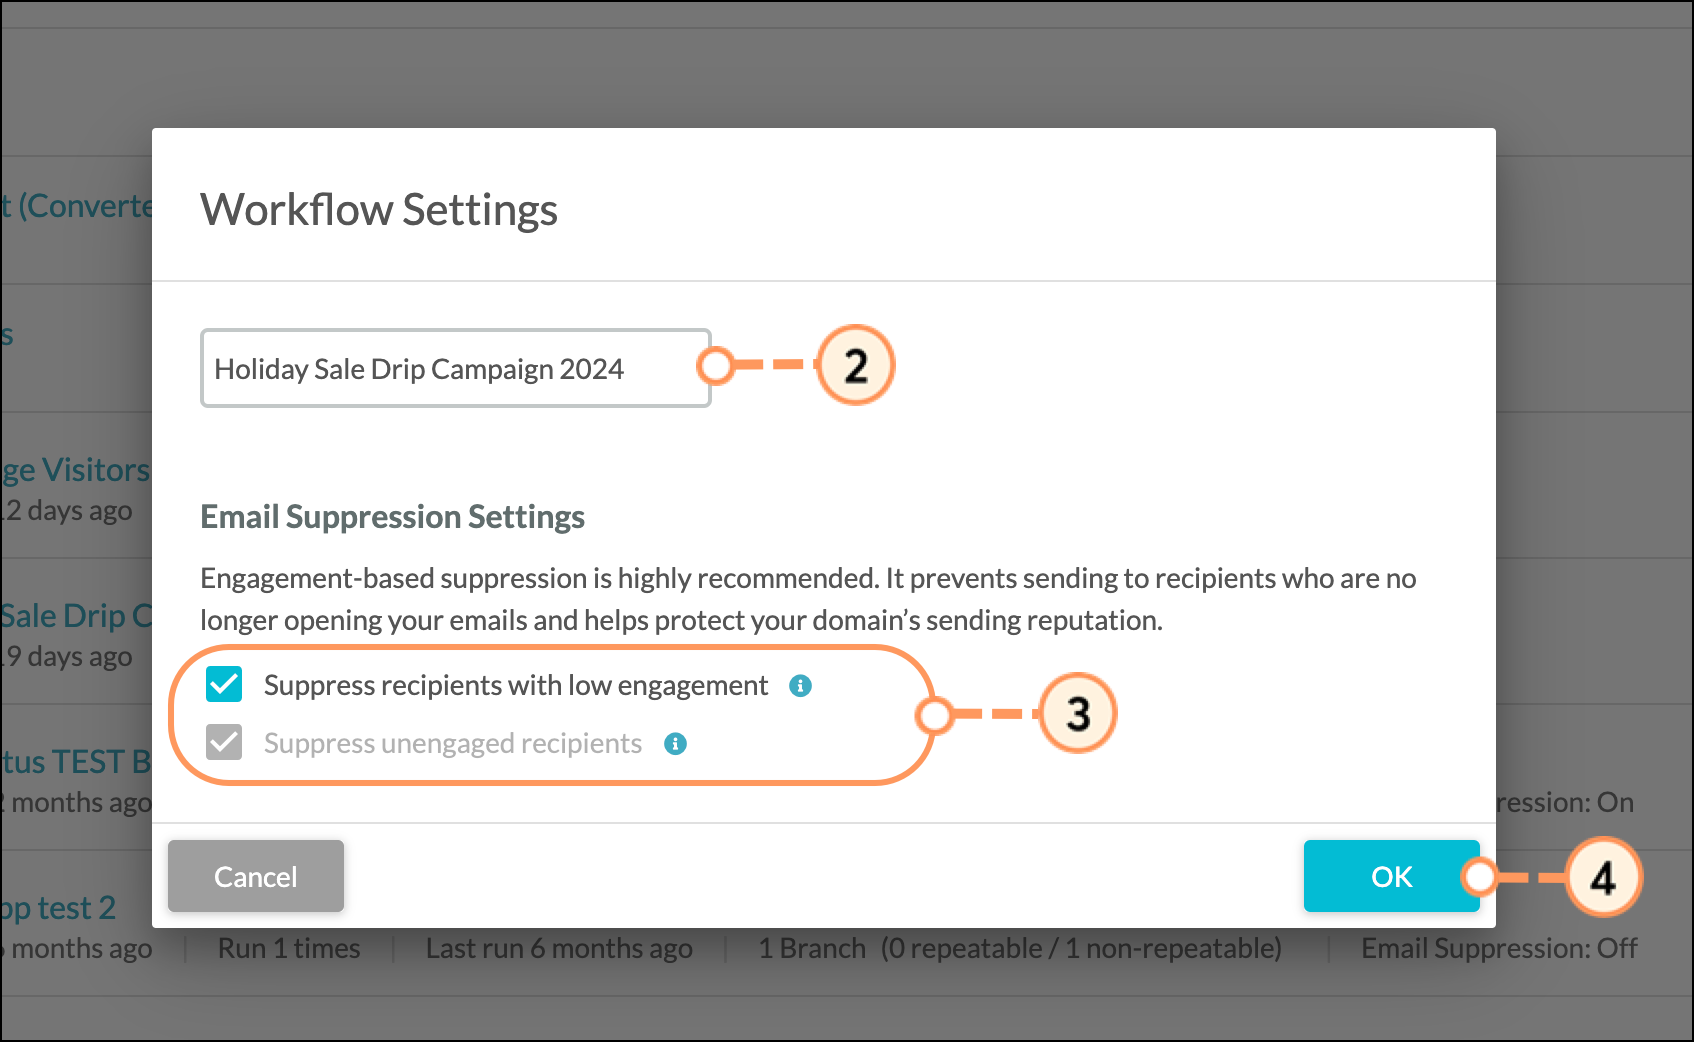Open the Page Visitors workflow link behind dialog
This screenshot has height=1042, width=1694.
(76, 470)
